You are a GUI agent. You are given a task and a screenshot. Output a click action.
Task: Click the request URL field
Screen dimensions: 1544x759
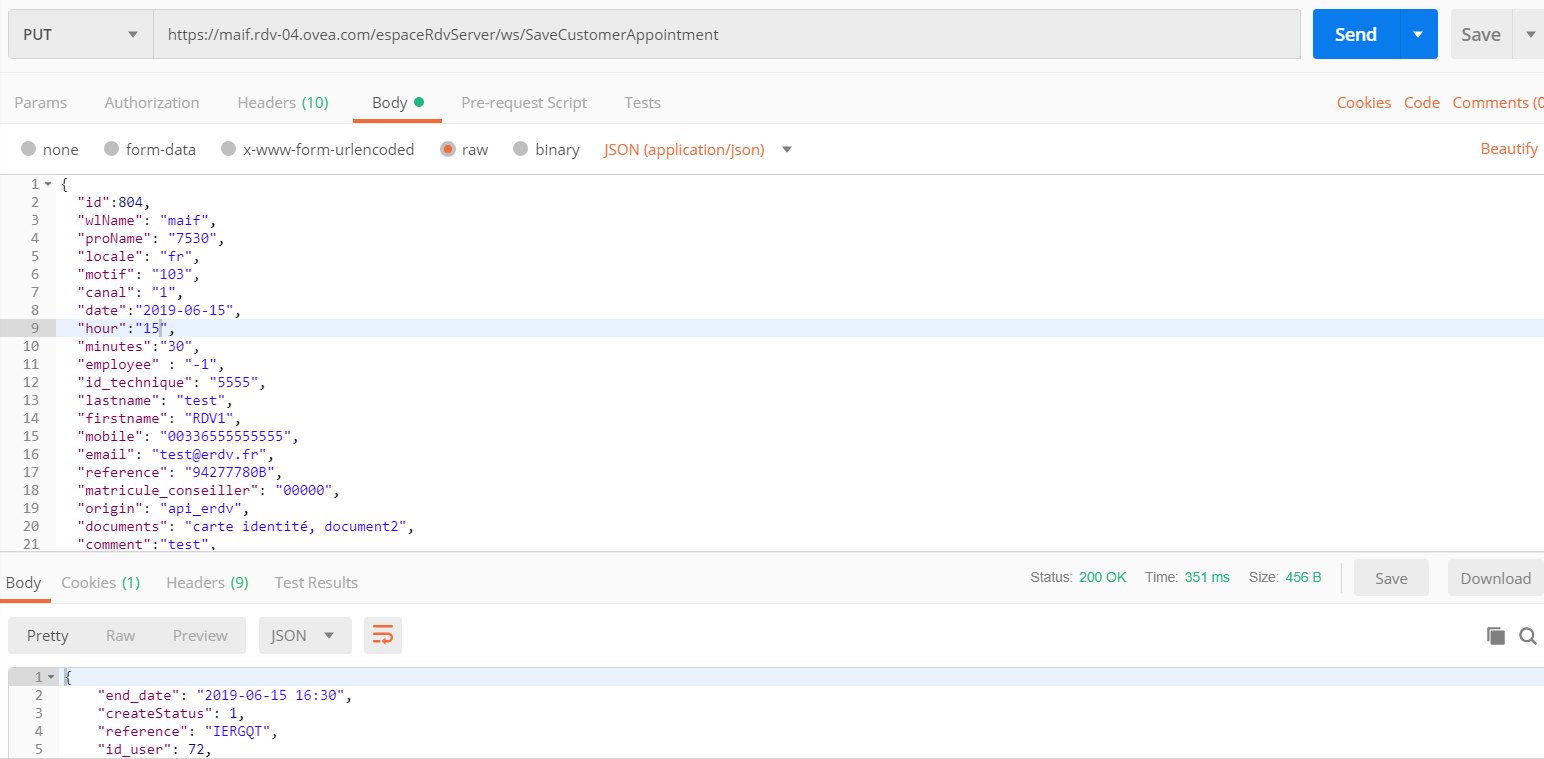[x=727, y=34]
